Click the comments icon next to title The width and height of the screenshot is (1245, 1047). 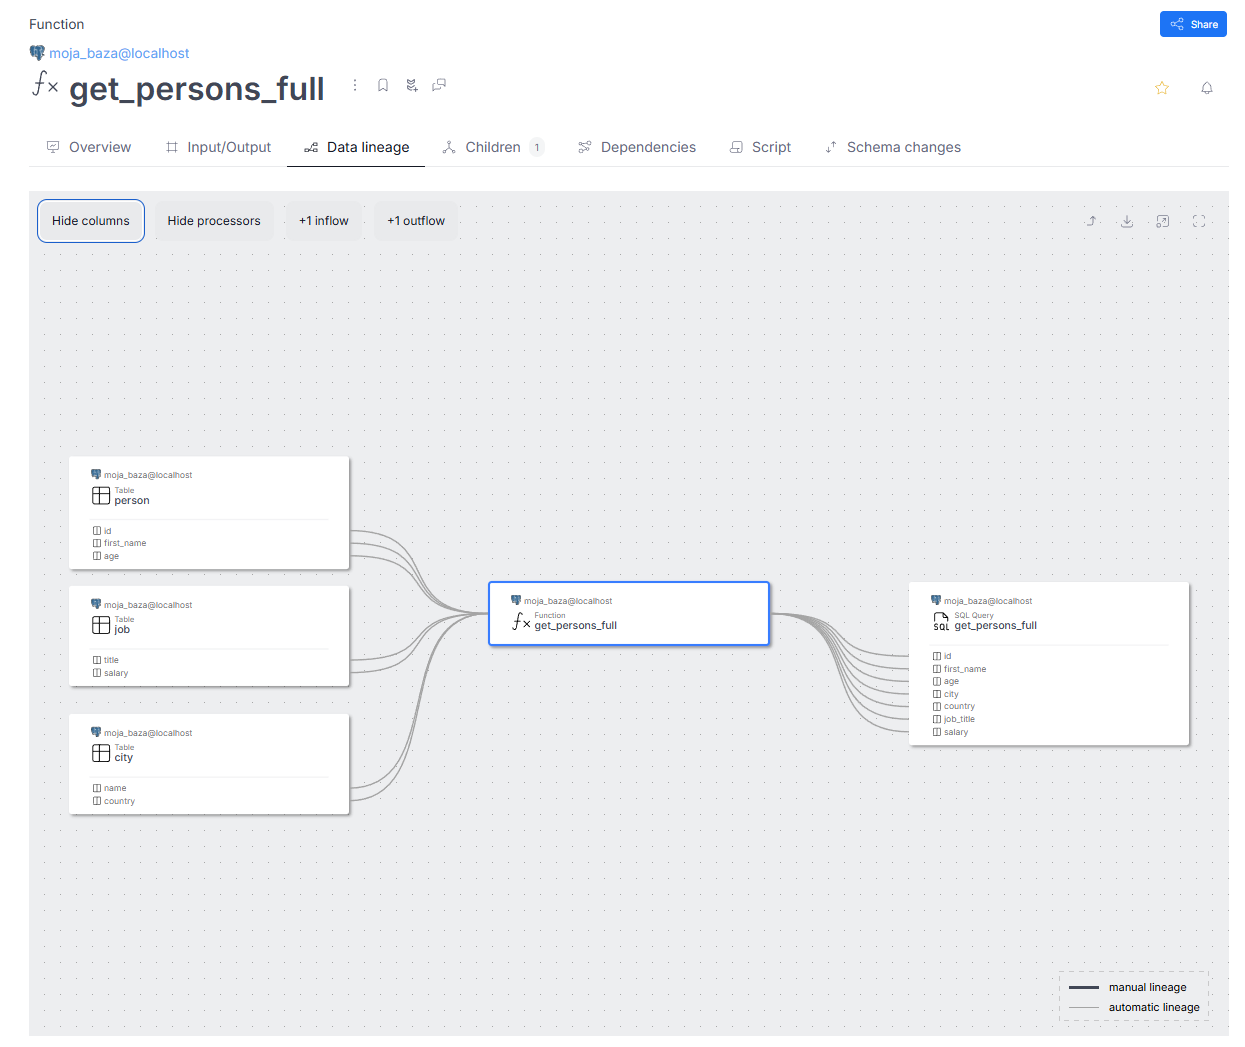[439, 85]
